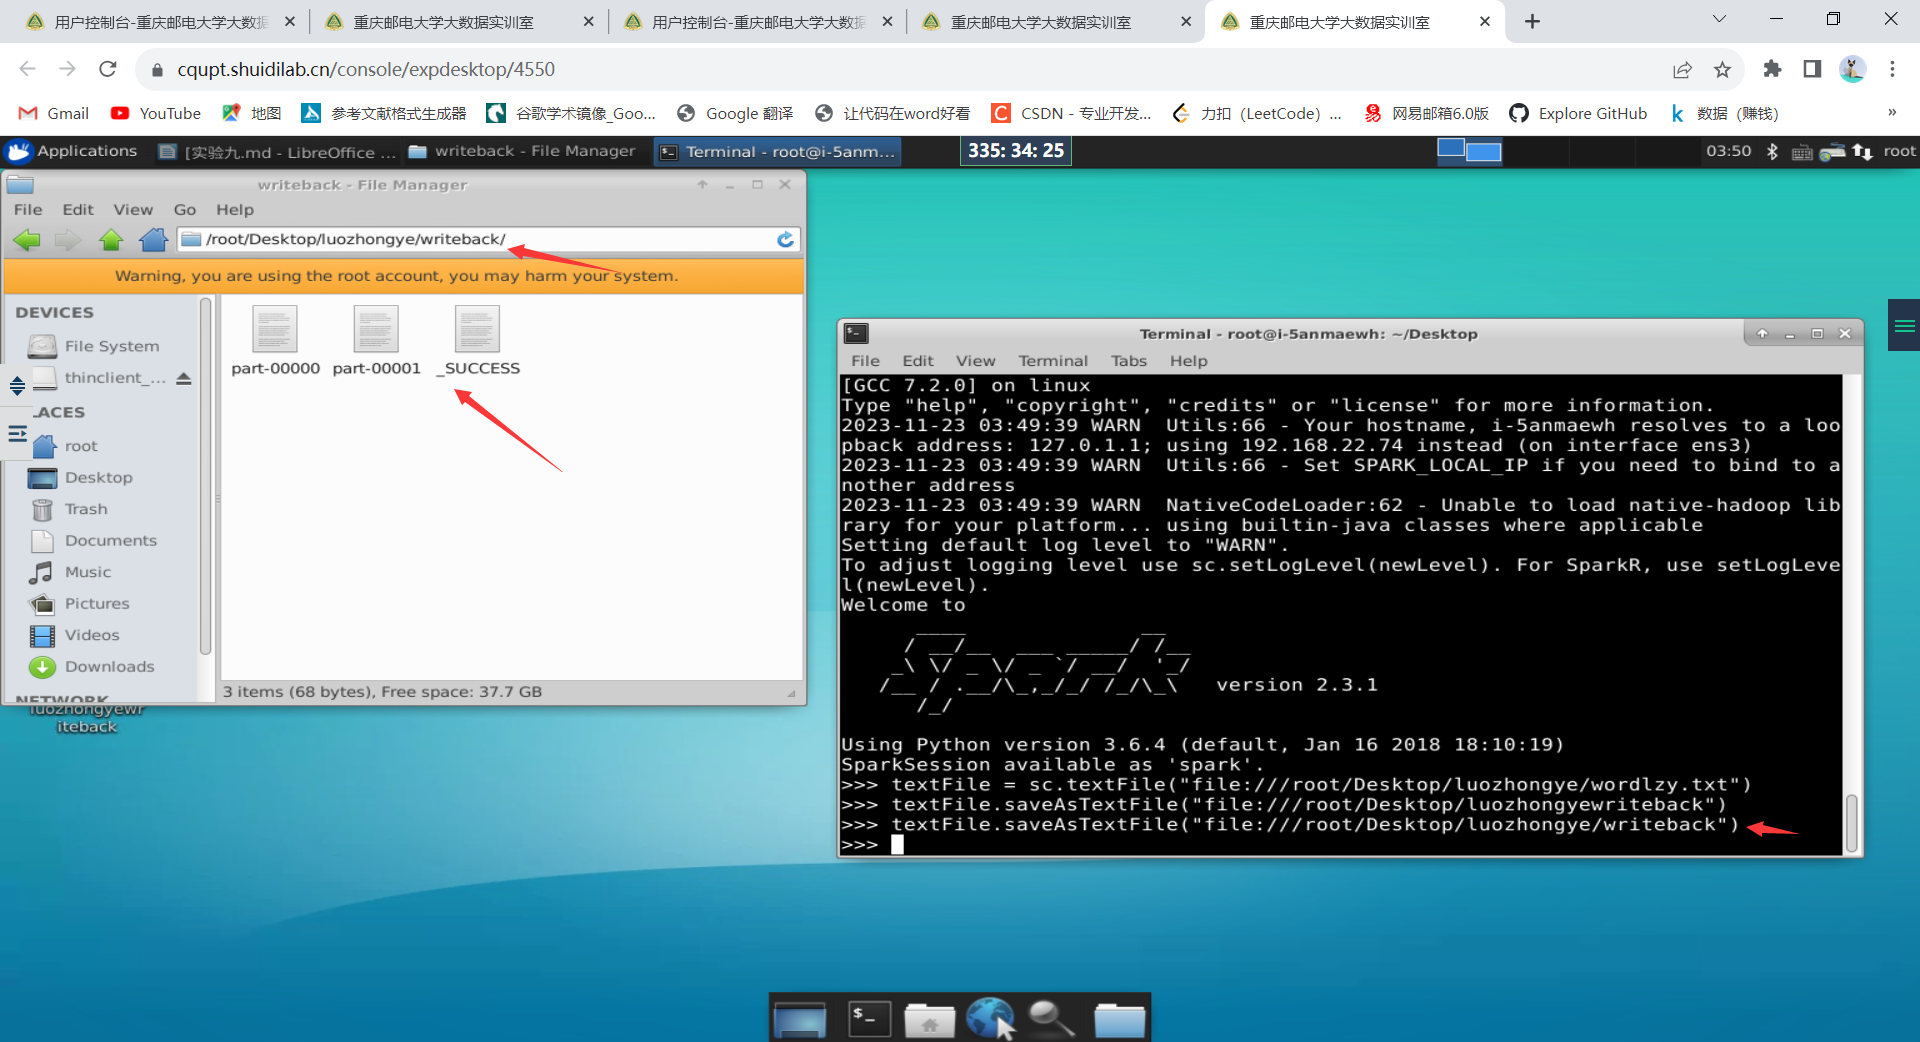This screenshot has width=1920, height=1042.
Task: Launch web browser from bottom dock
Action: (992, 1019)
